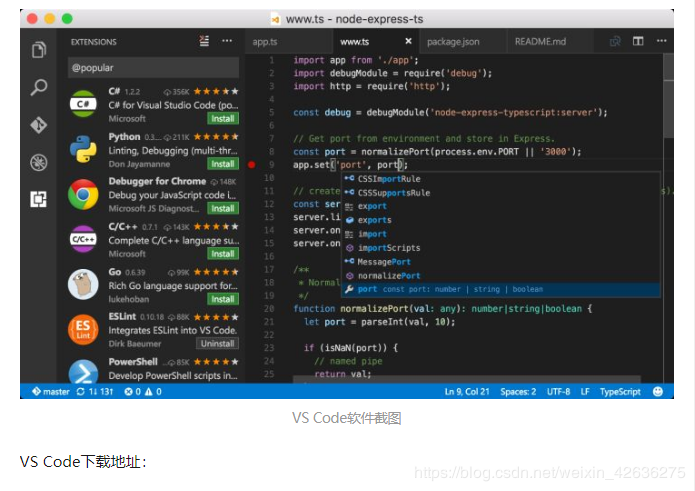Image resolution: width=695 pixels, height=491 pixels.
Task: Close the www.ts tab
Action: pyautogui.click(x=408, y=41)
